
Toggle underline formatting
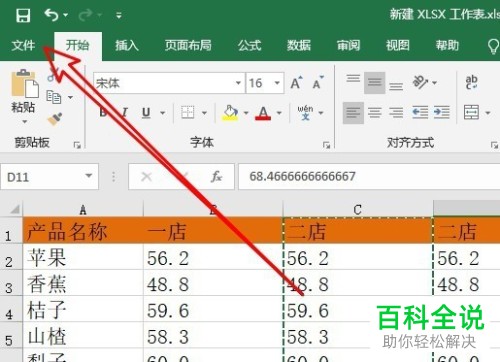coord(146,113)
